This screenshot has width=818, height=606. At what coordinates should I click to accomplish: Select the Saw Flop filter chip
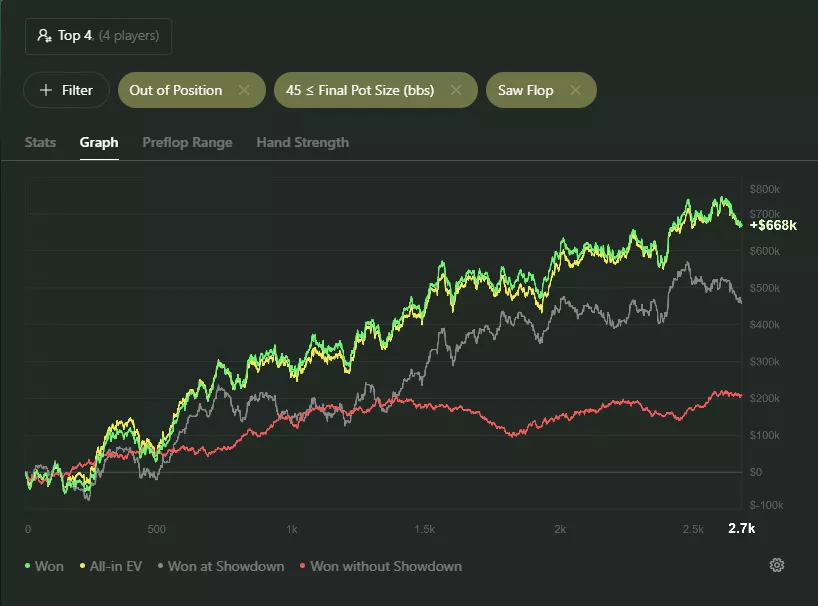pos(541,90)
